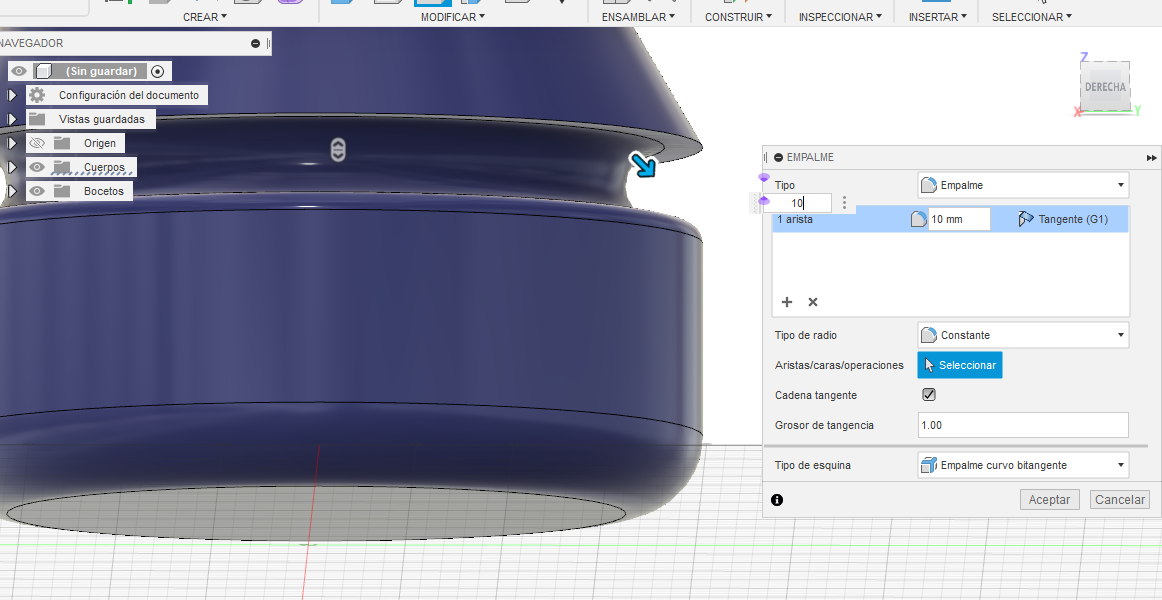
Task: Activate the (Sin guardar) component radio button
Action: click(157, 71)
